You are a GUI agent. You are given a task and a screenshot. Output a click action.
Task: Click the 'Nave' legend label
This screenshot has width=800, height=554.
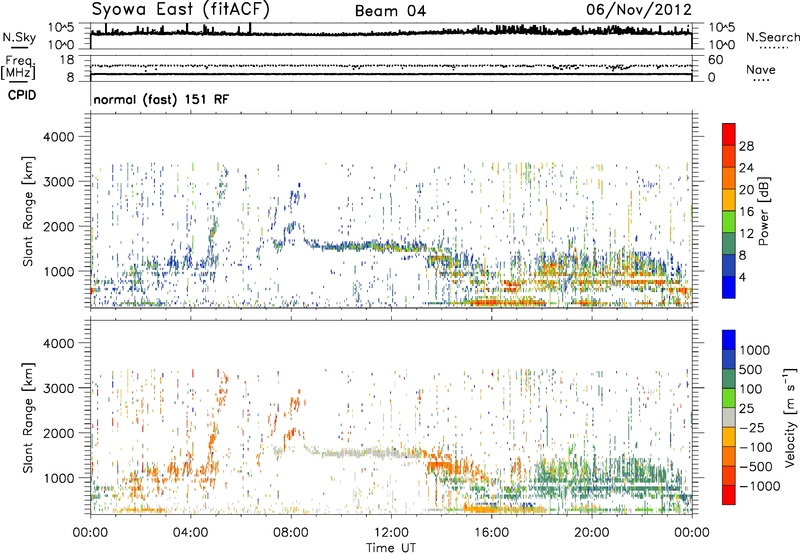pyautogui.click(x=761, y=69)
